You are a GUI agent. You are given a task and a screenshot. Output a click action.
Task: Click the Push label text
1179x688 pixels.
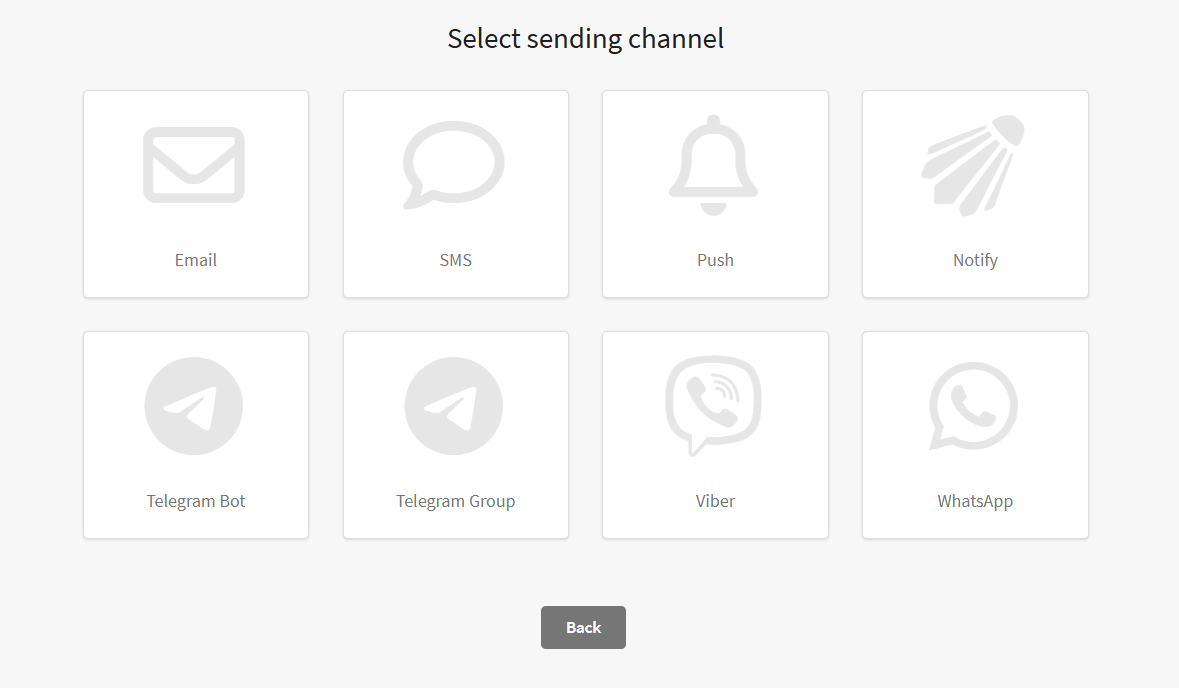pos(715,260)
